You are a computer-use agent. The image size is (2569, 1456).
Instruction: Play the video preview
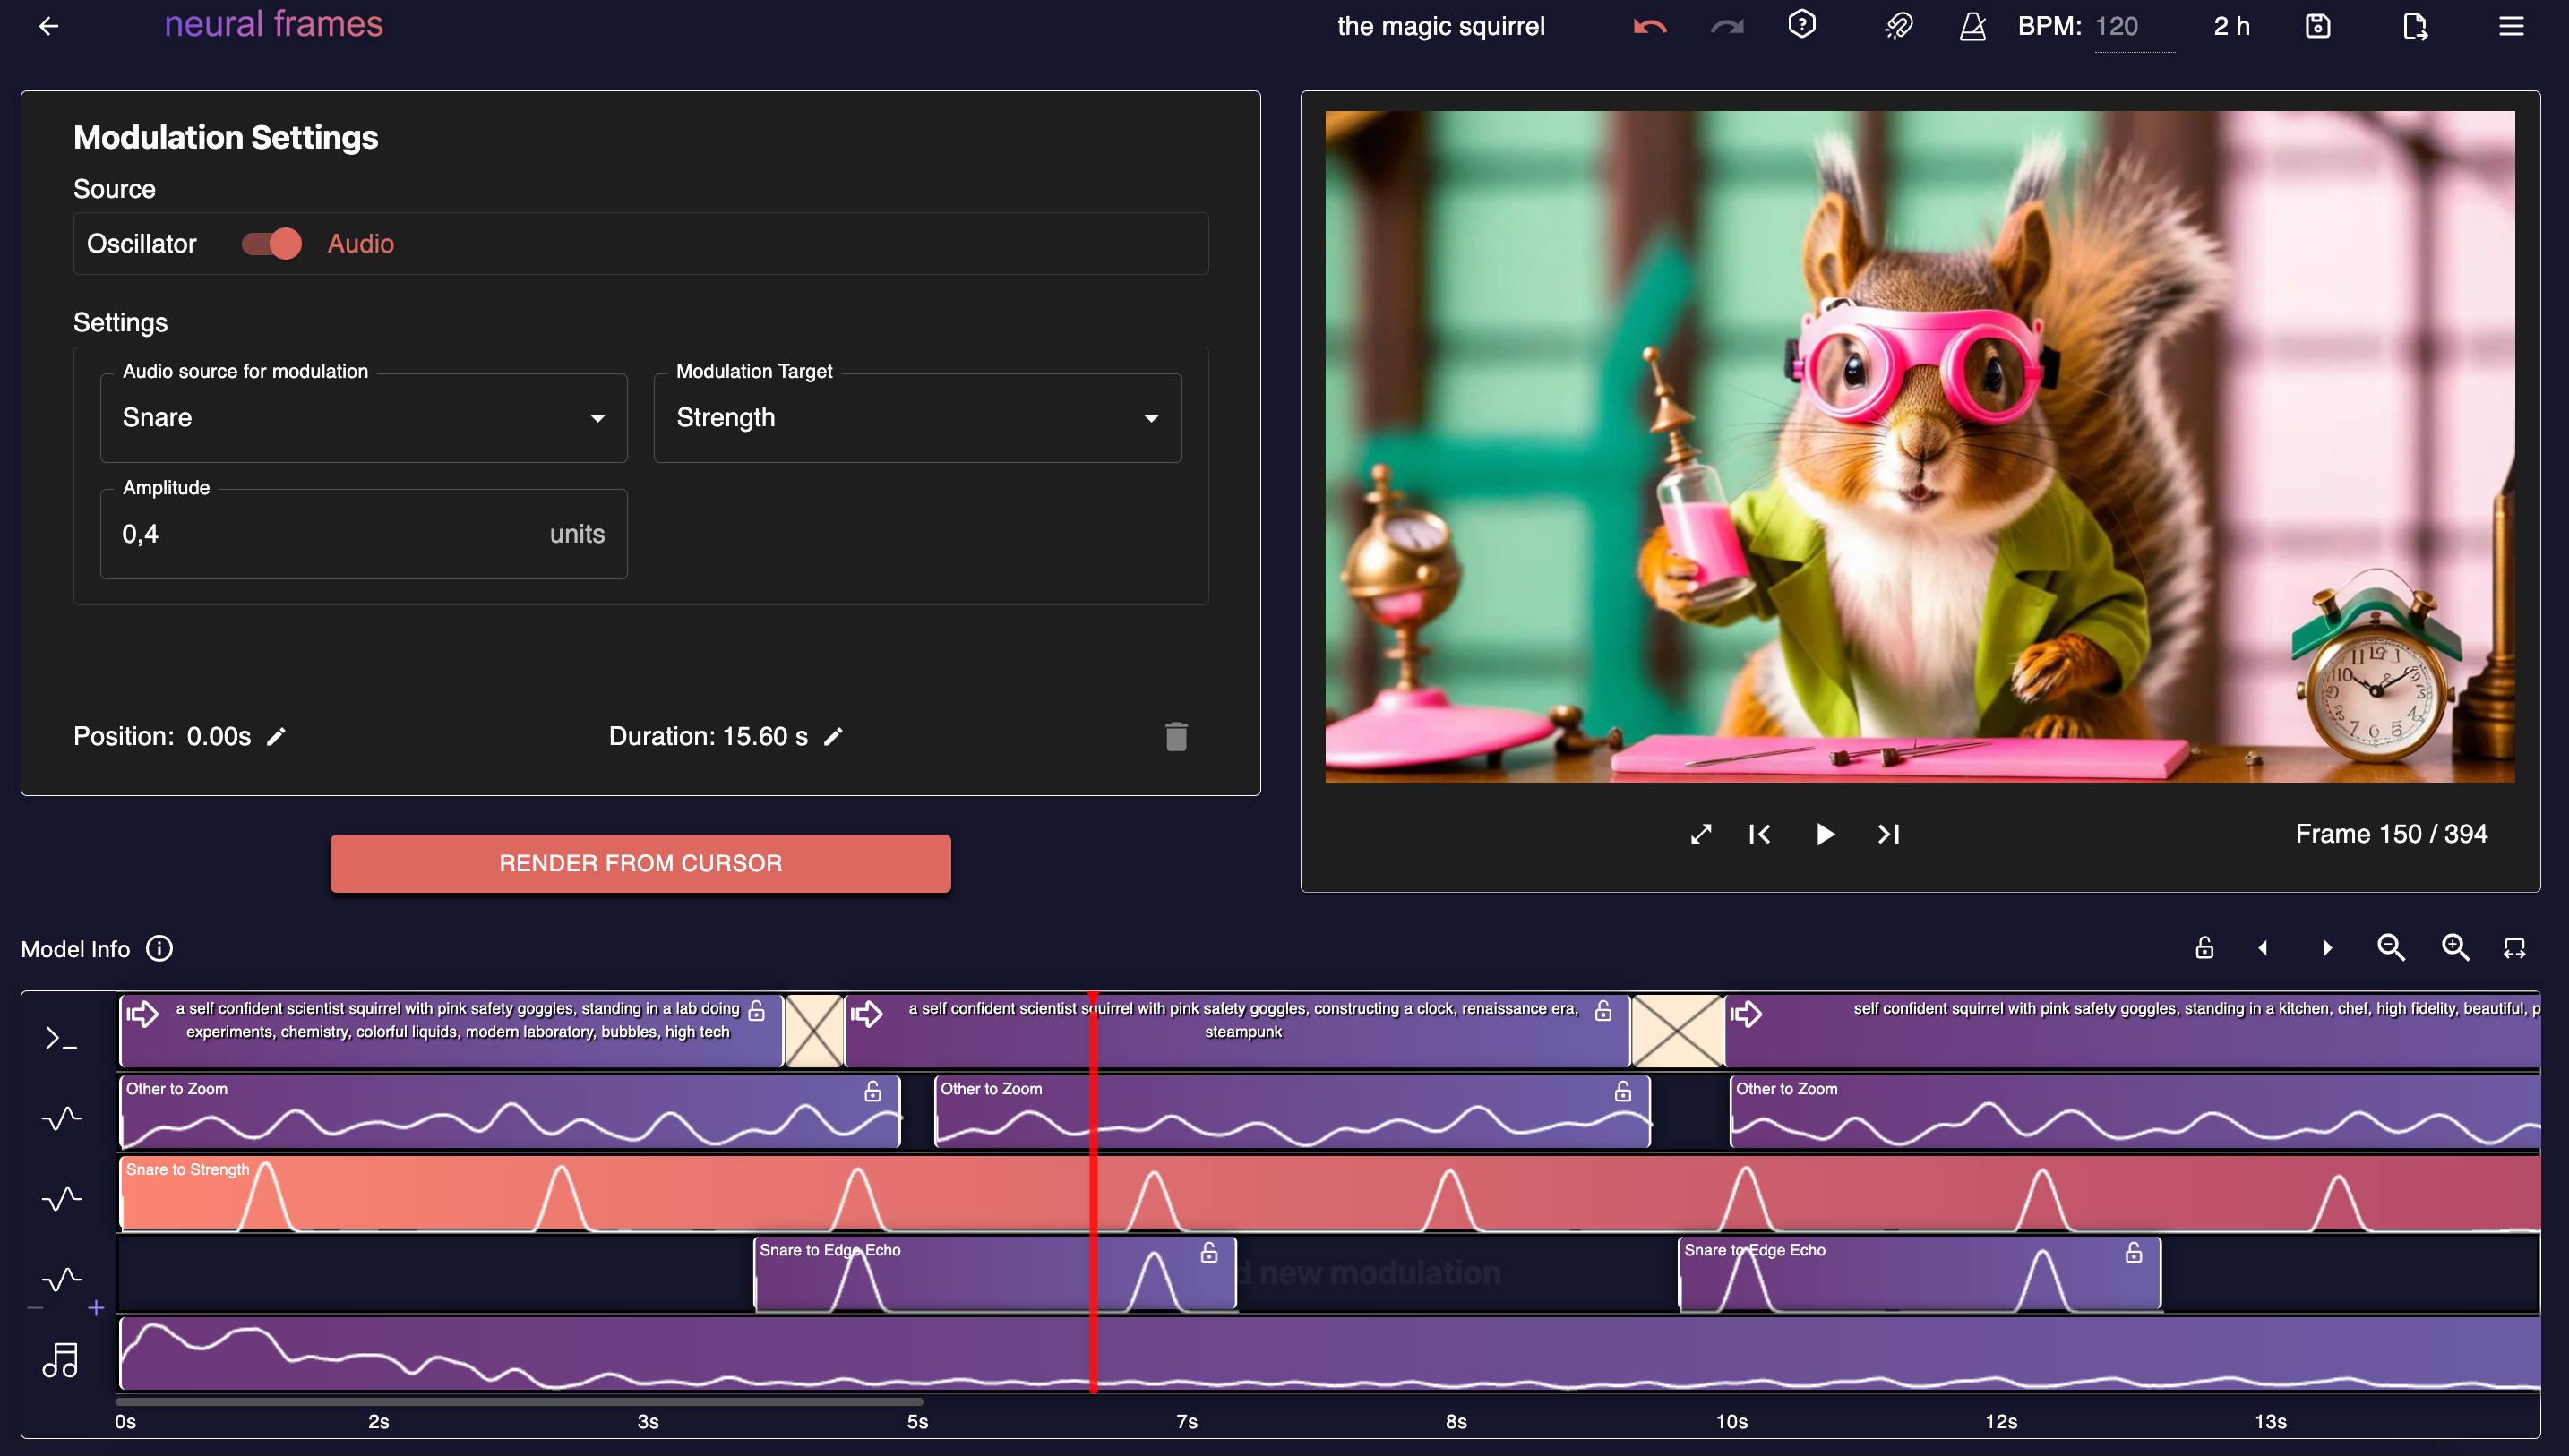click(x=1824, y=834)
